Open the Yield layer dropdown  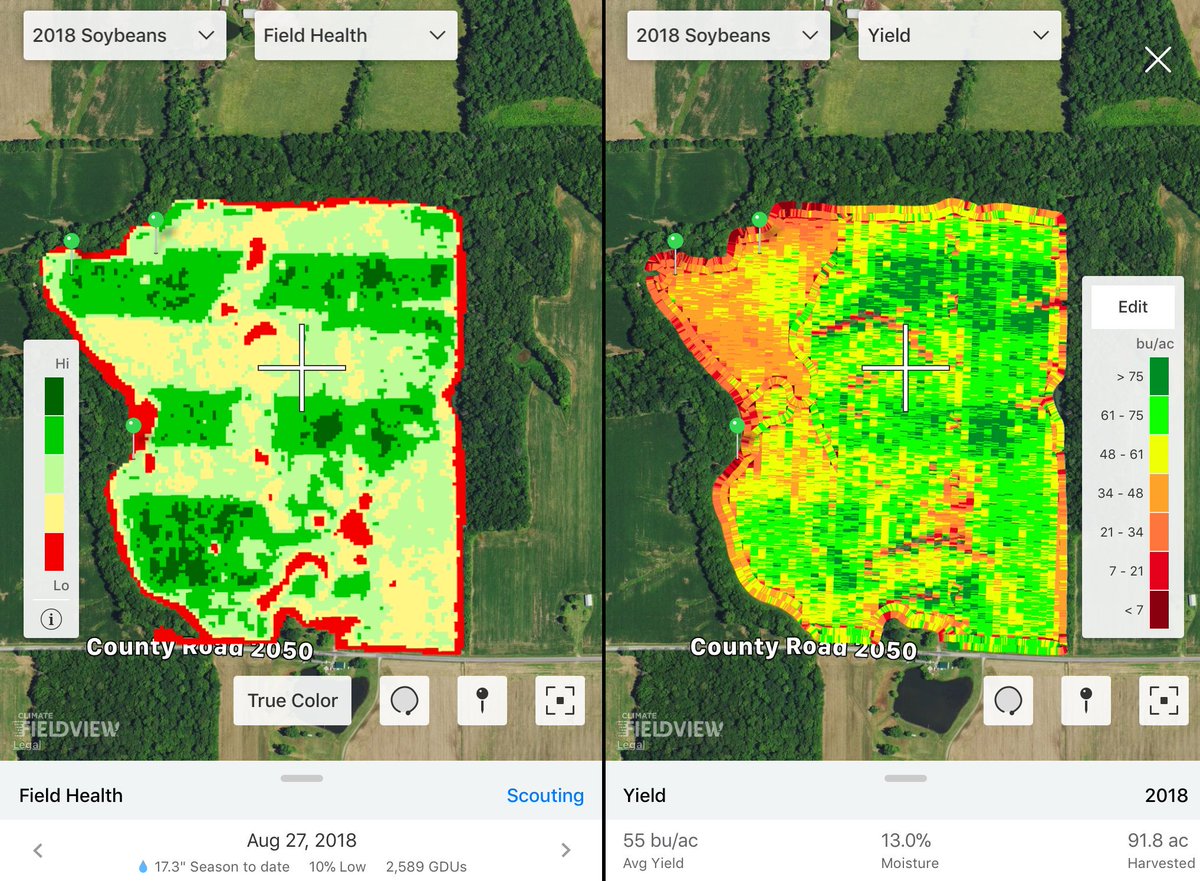click(x=959, y=35)
